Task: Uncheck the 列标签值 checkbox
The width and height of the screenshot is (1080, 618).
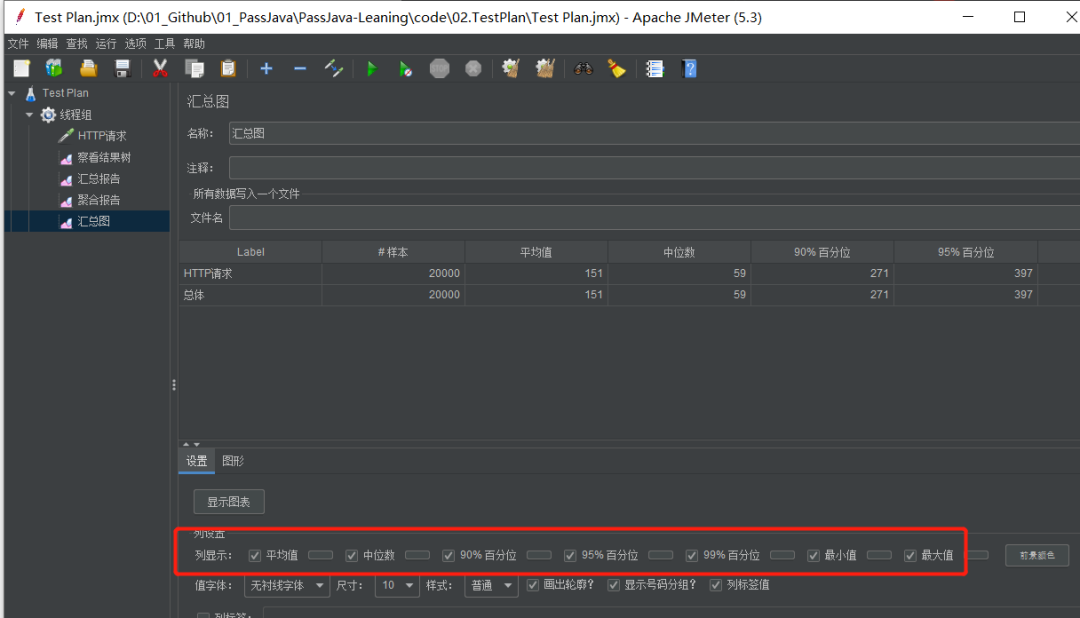Action: click(x=716, y=585)
